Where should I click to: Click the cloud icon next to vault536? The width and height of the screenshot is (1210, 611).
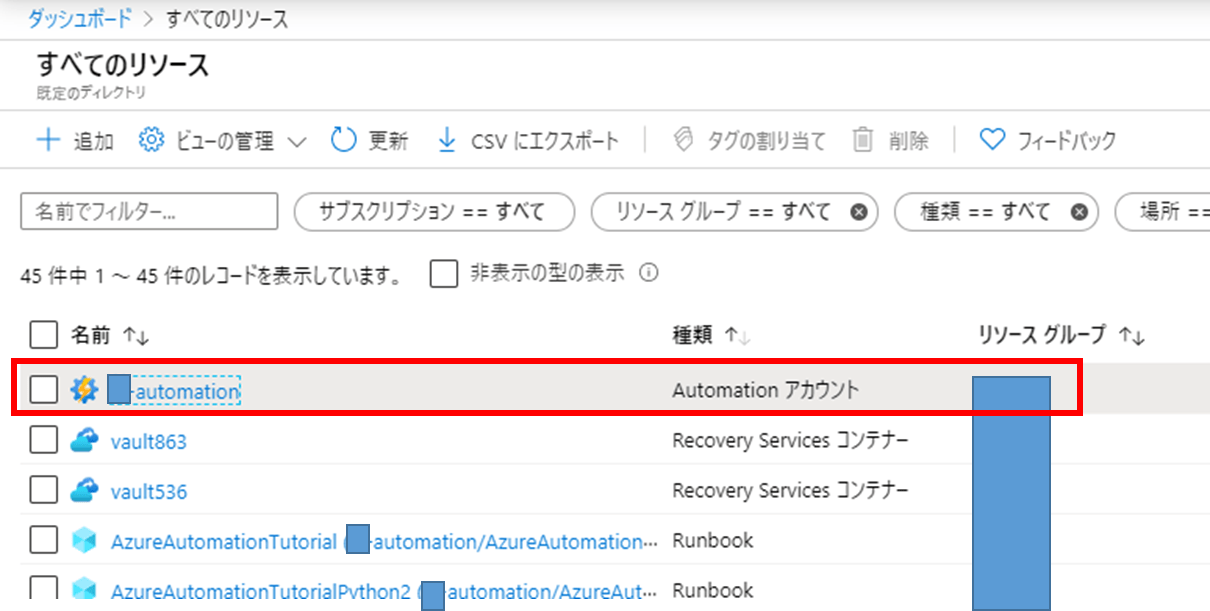84,490
